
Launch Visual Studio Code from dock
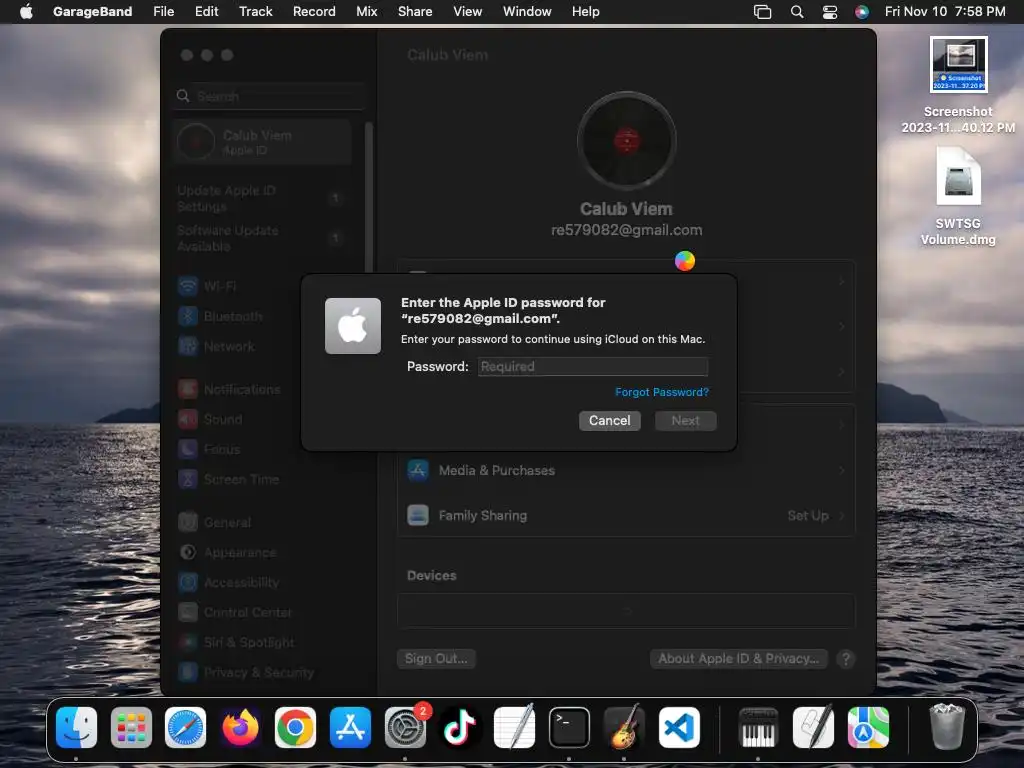coord(679,727)
